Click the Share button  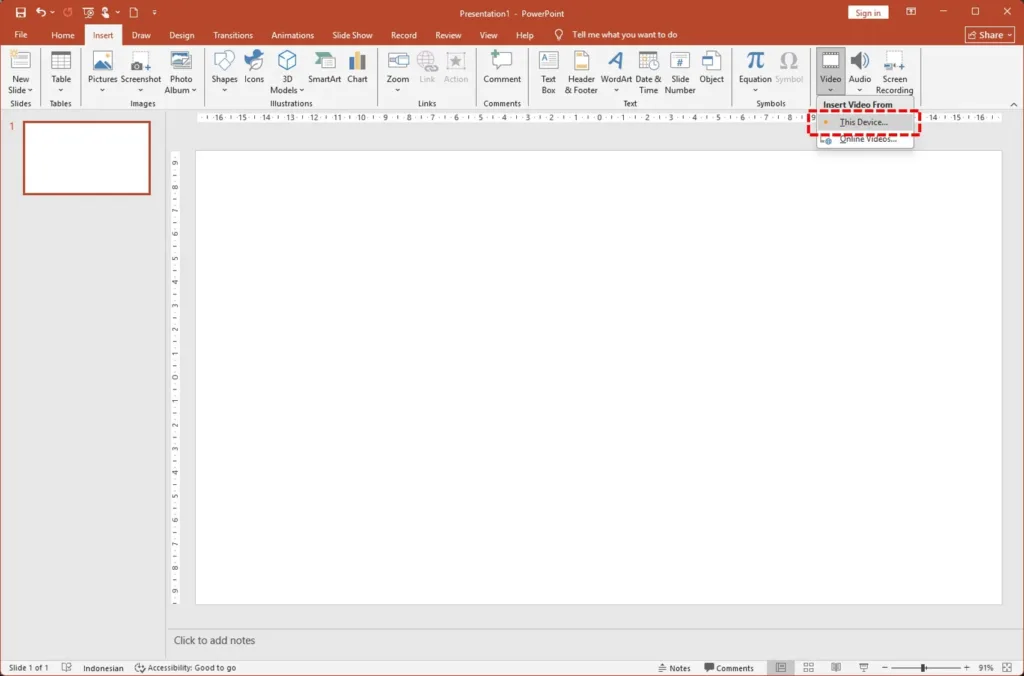(989, 35)
